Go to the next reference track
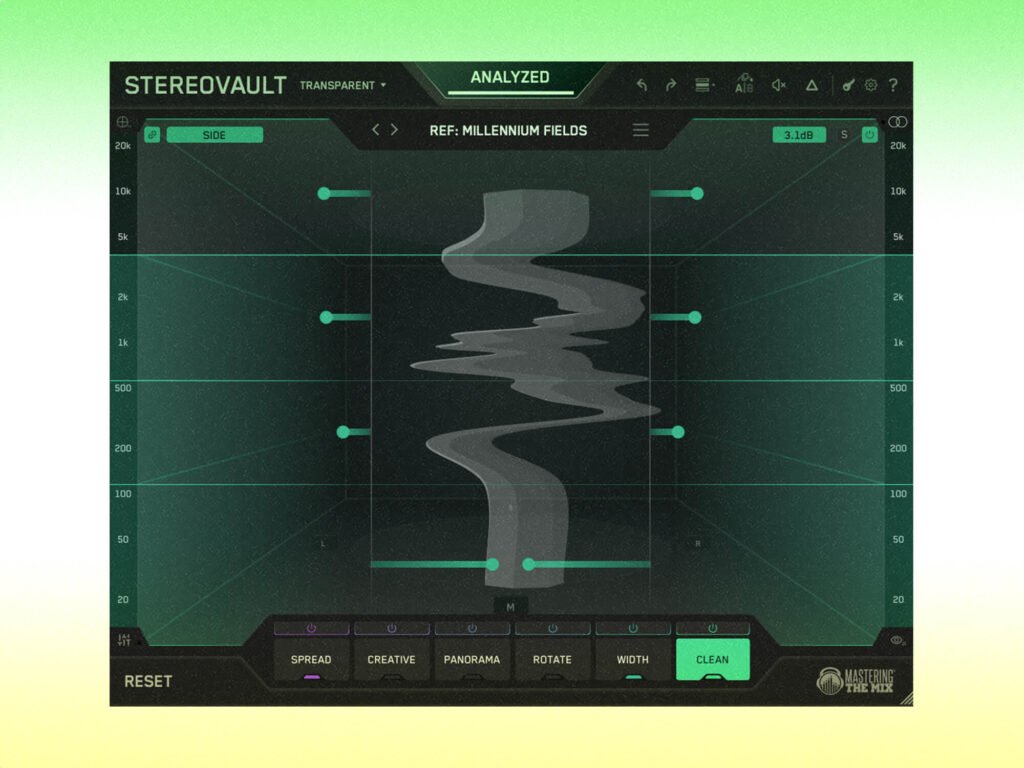 pyautogui.click(x=394, y=129)
